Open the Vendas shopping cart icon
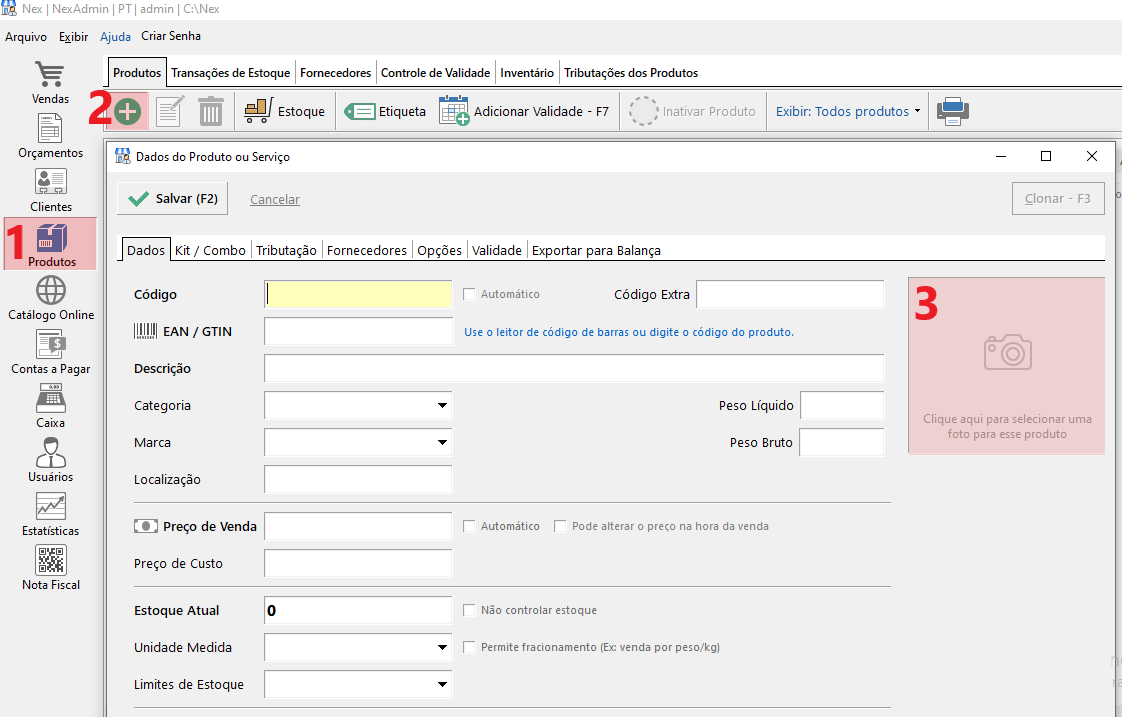 coord(50,76)
